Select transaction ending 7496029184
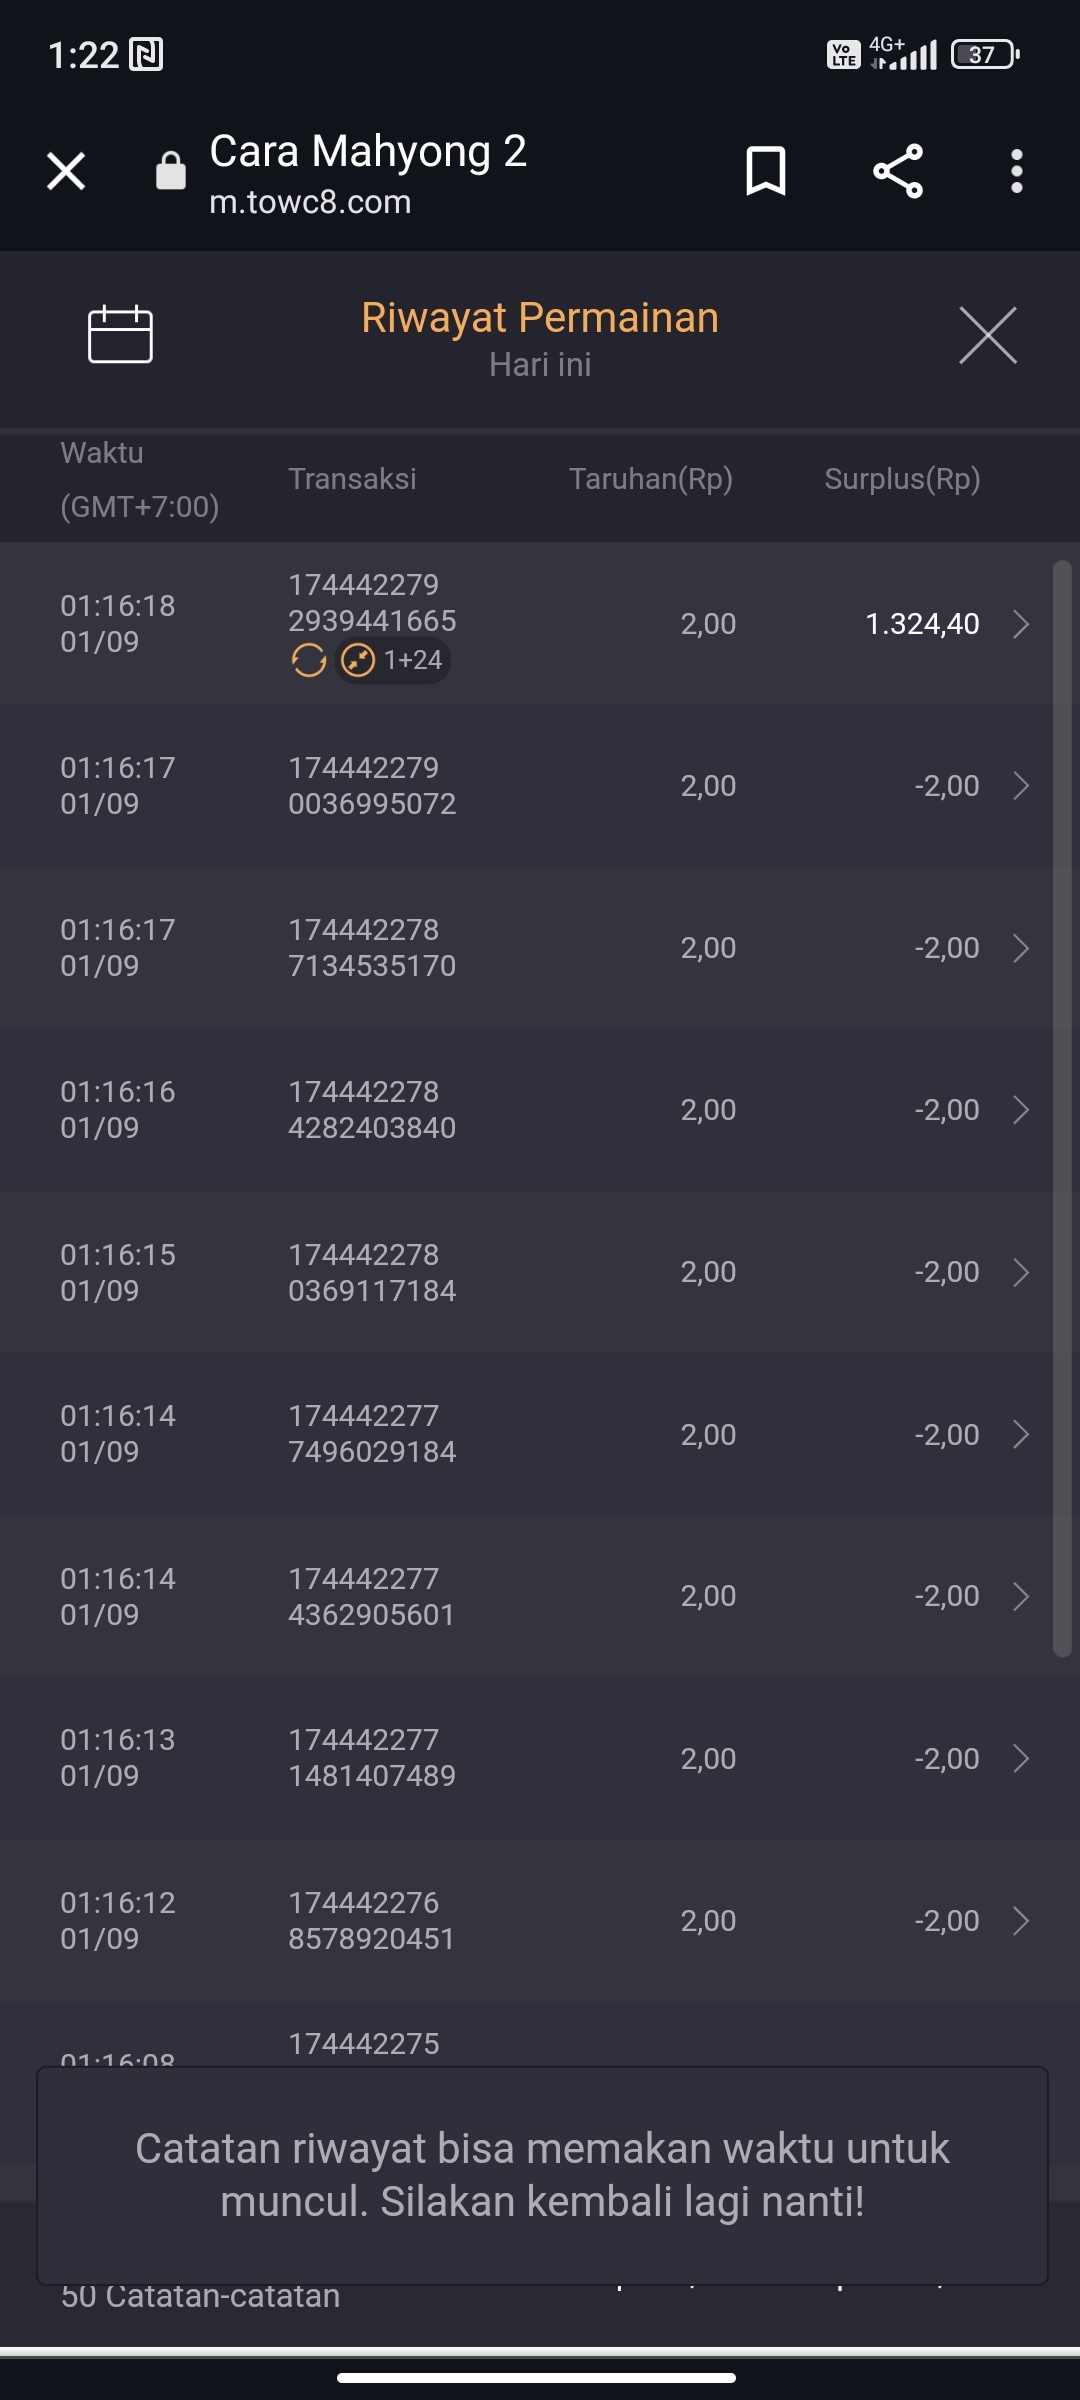This screenshot has height=2400, width=1080. (1020, 1434)
